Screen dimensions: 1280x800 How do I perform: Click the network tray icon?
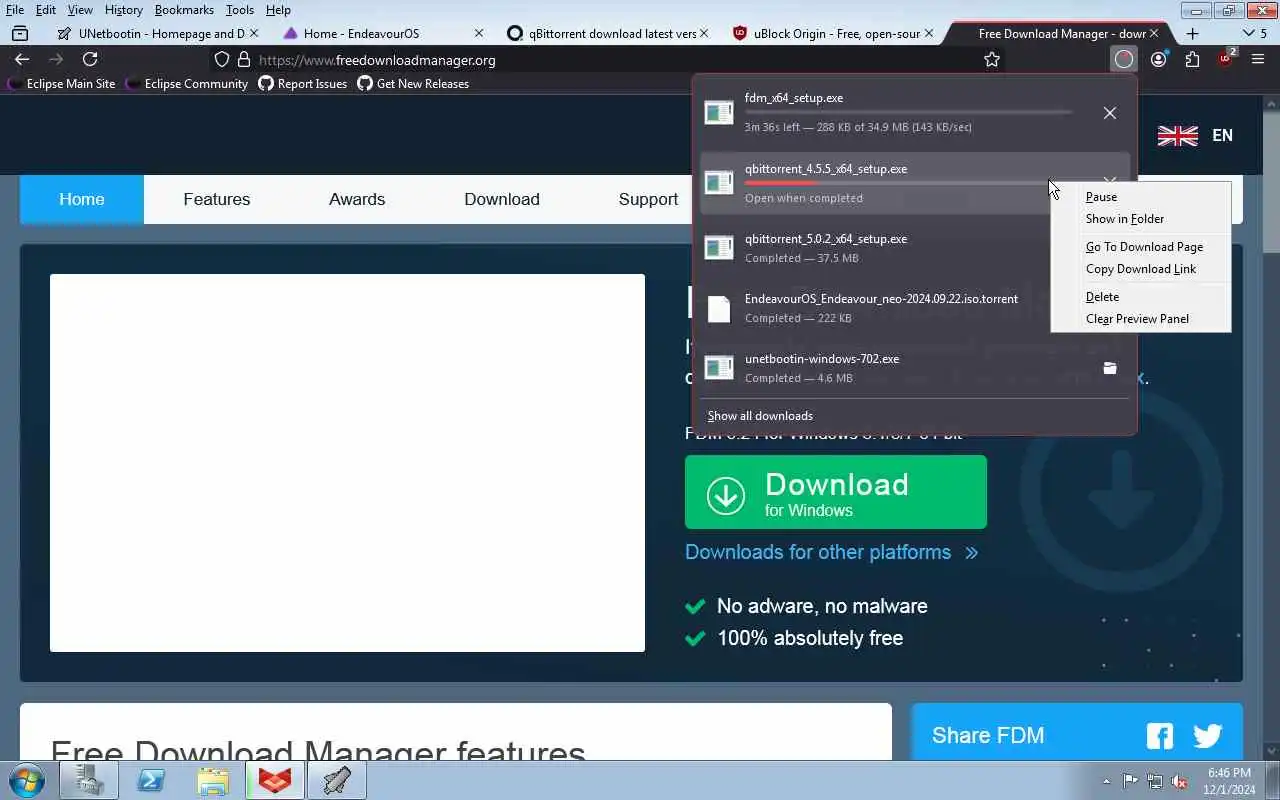[1155, 781]
